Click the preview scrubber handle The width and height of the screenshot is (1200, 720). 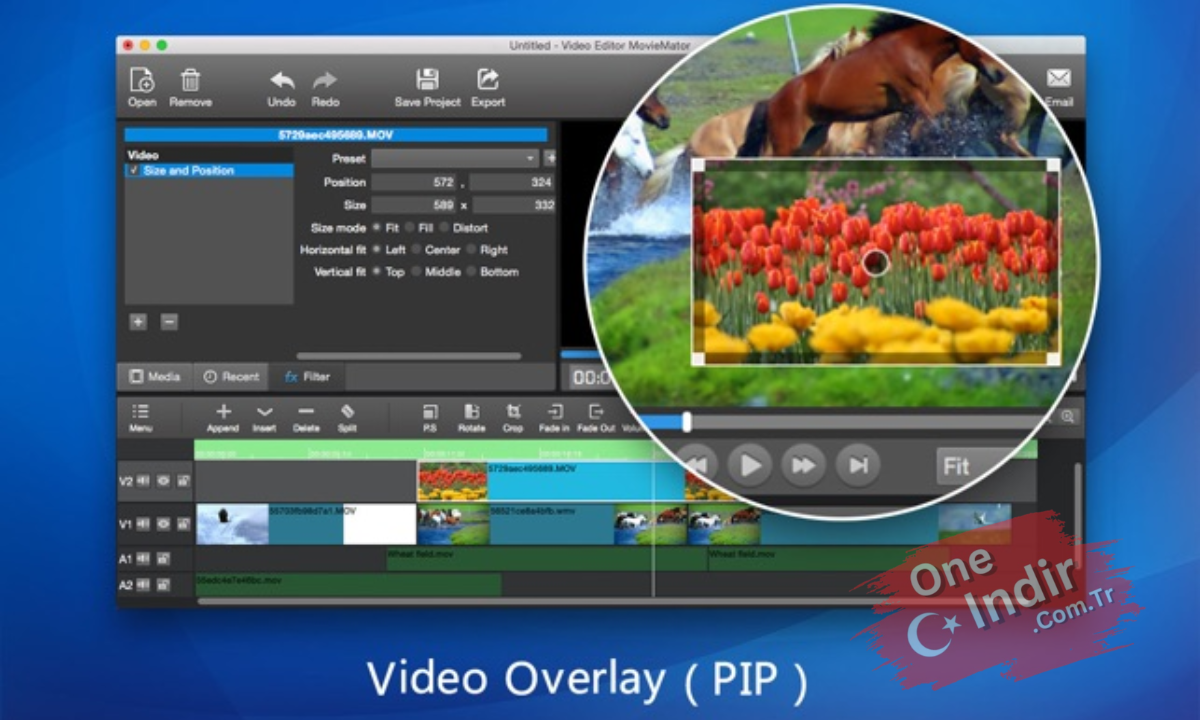(687, 422)
